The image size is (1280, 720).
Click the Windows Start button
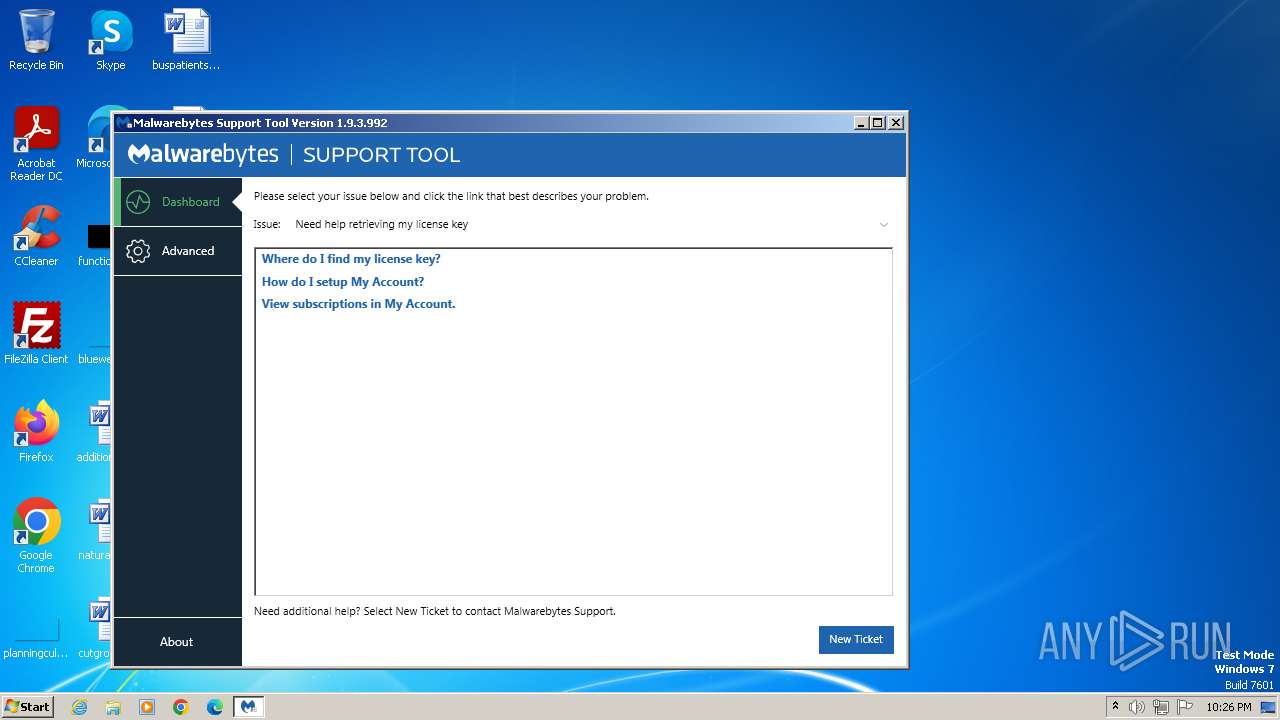[28, 706]
